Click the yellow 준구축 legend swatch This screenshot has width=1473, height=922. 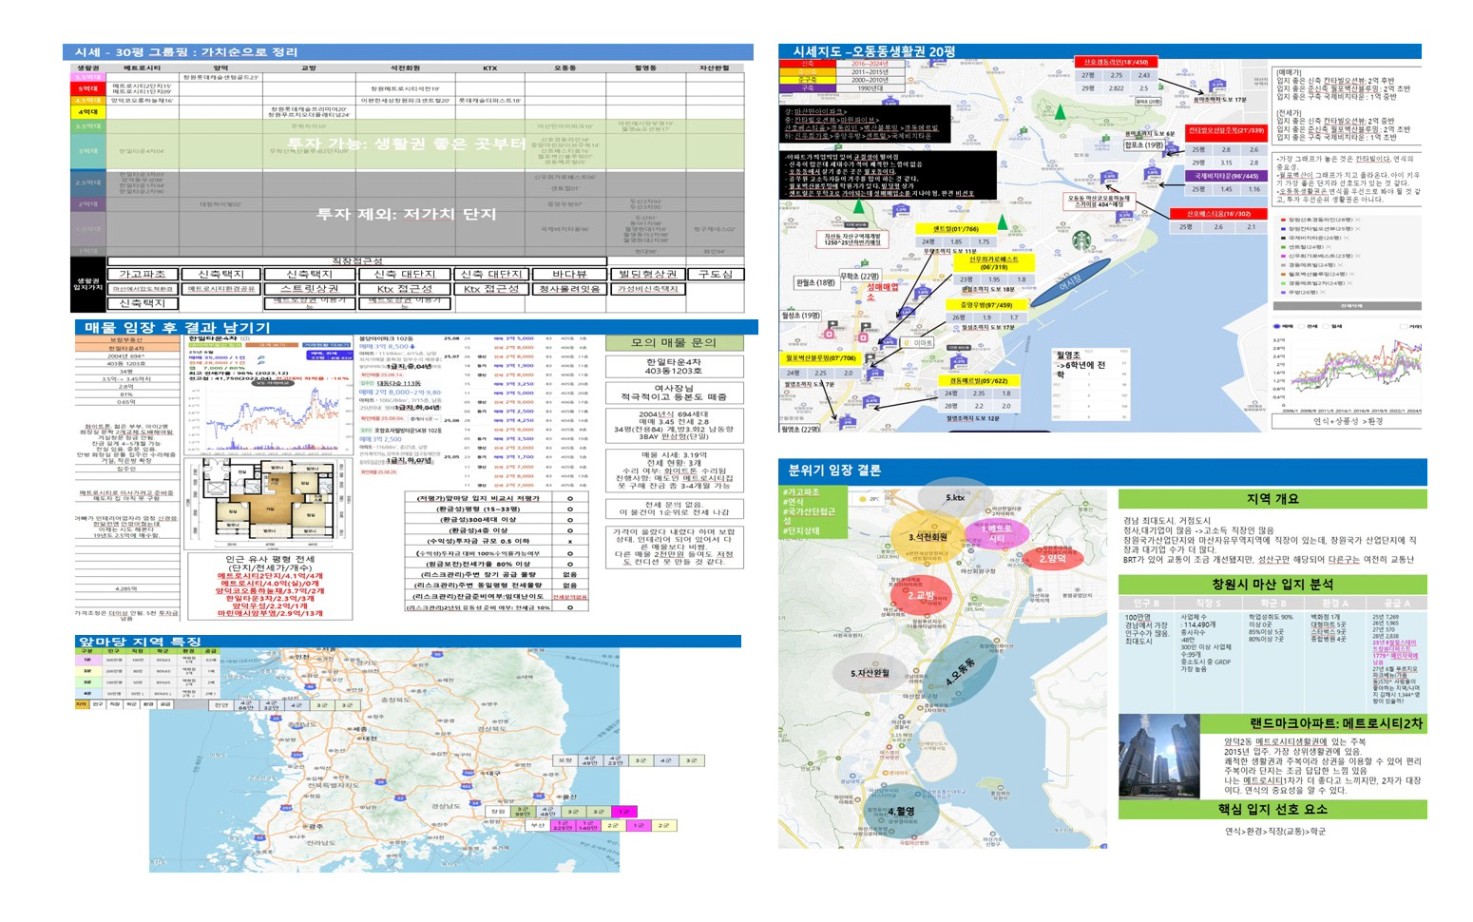[x=808, y=80]
